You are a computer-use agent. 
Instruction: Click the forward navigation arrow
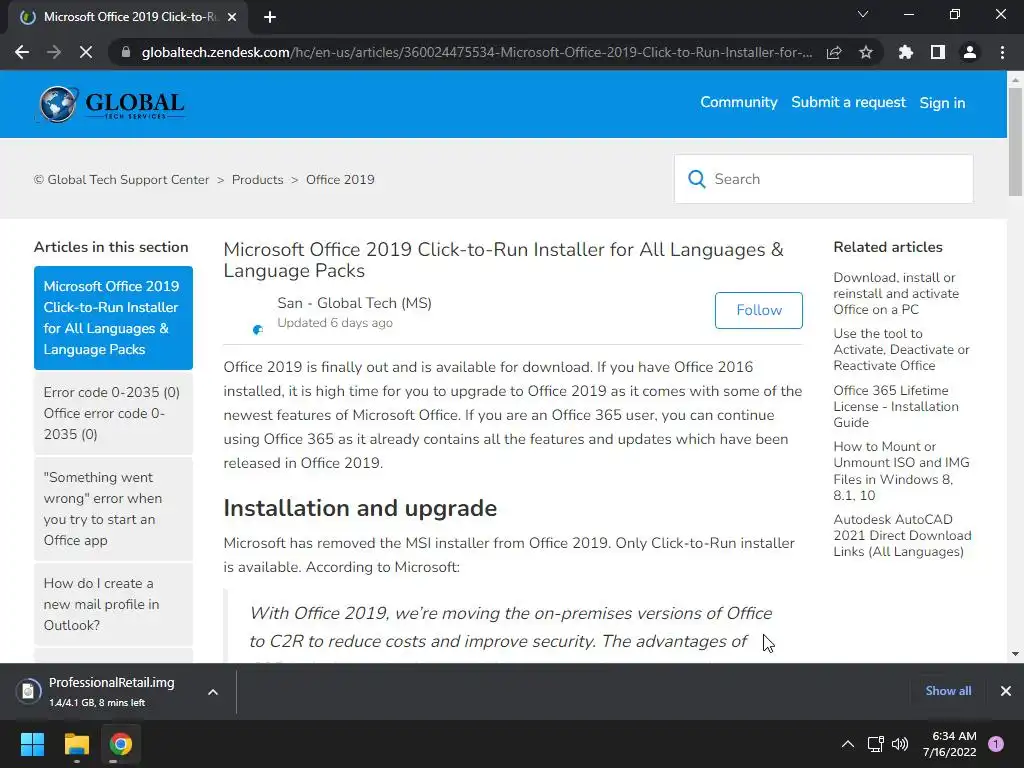pyautogui.click(x=54, y=52)
